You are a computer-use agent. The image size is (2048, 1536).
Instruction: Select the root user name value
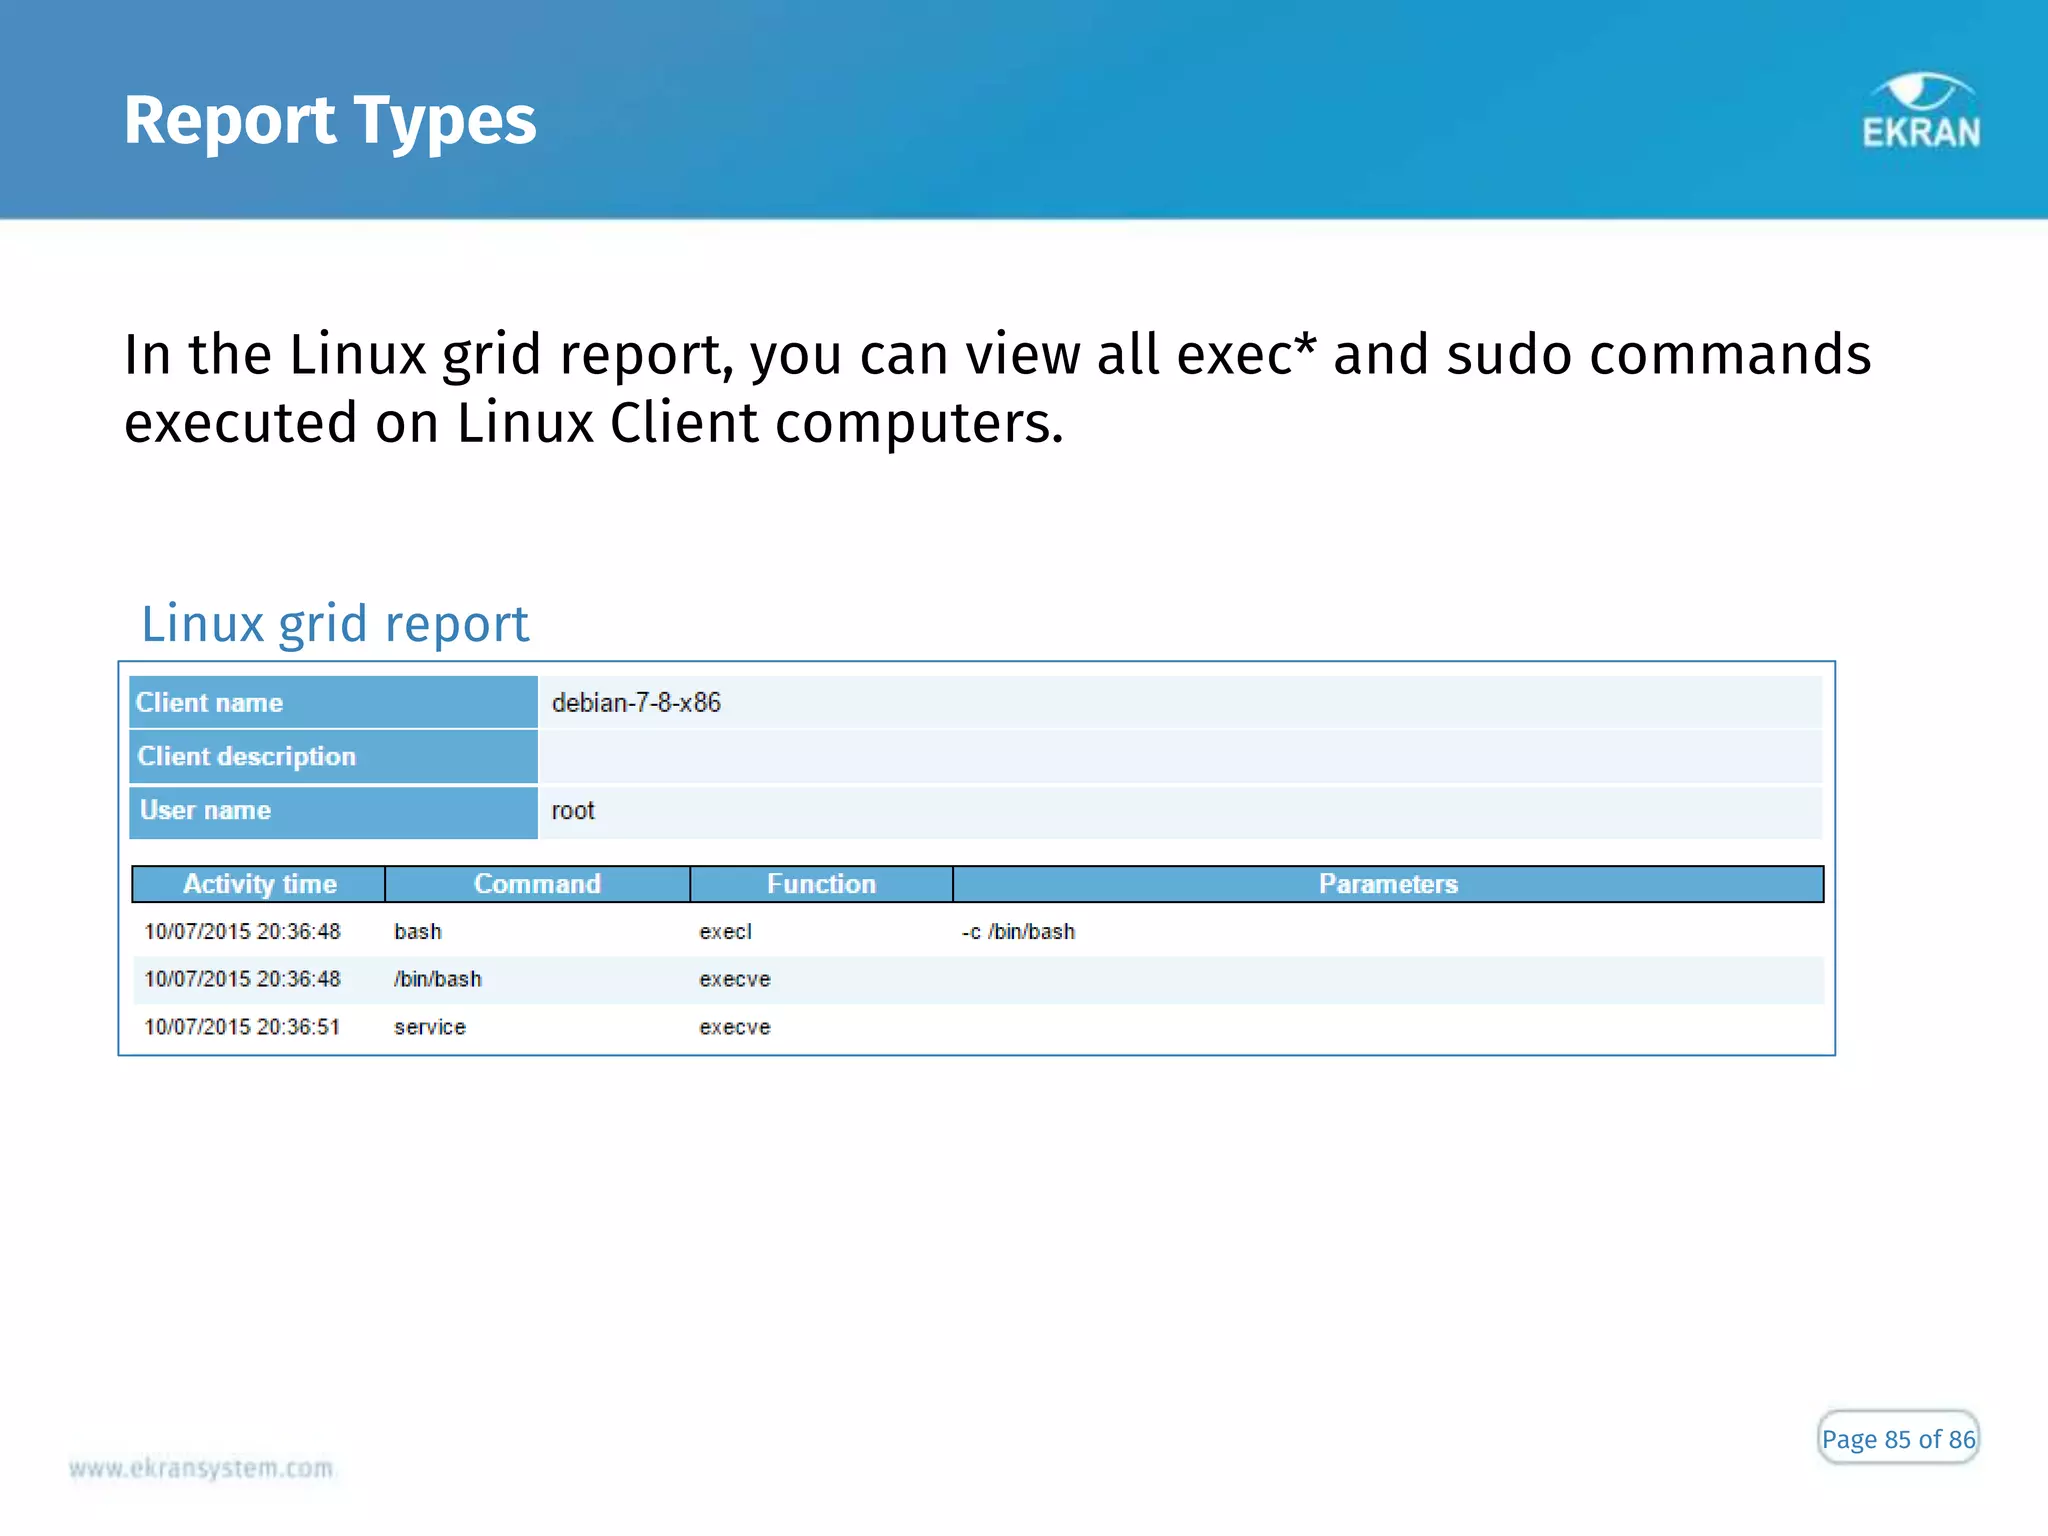click(573, 811)
